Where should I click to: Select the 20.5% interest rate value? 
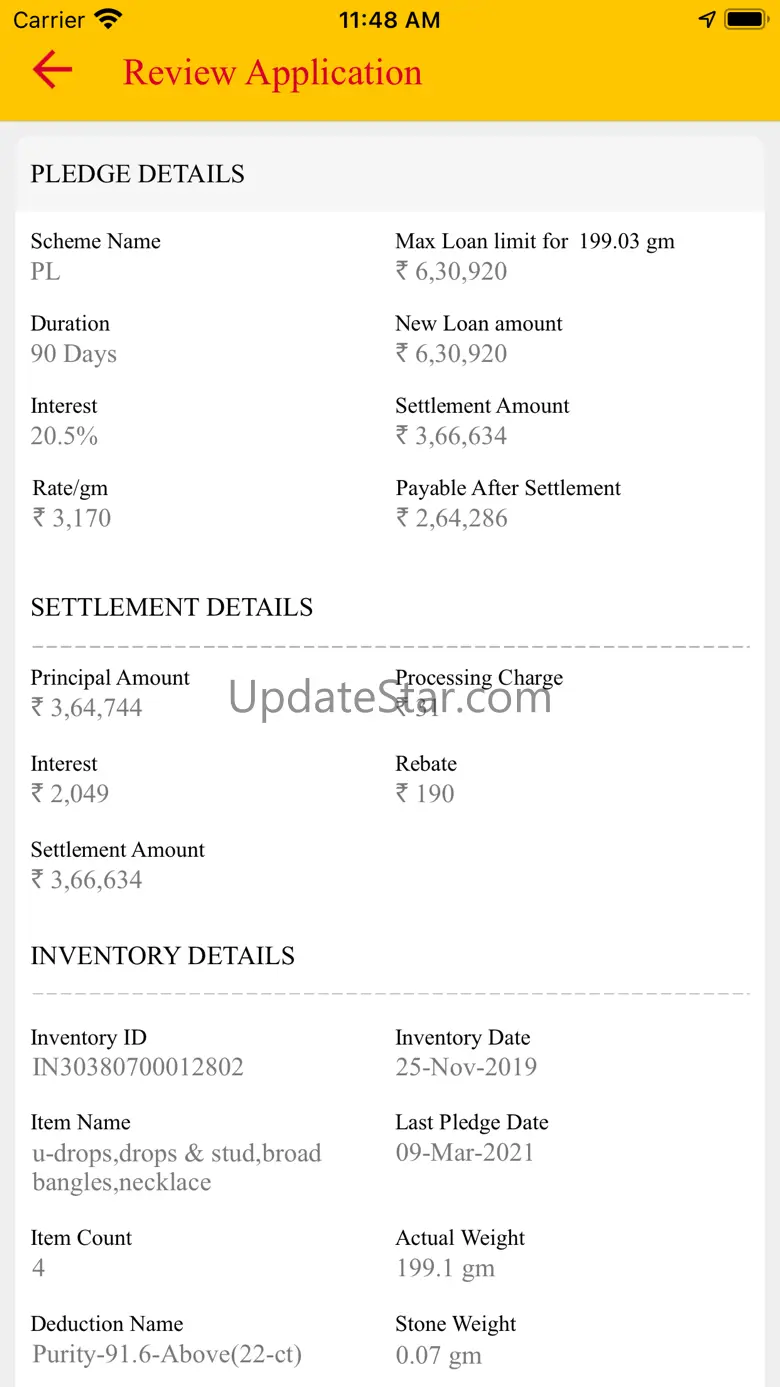coord(64,436)
